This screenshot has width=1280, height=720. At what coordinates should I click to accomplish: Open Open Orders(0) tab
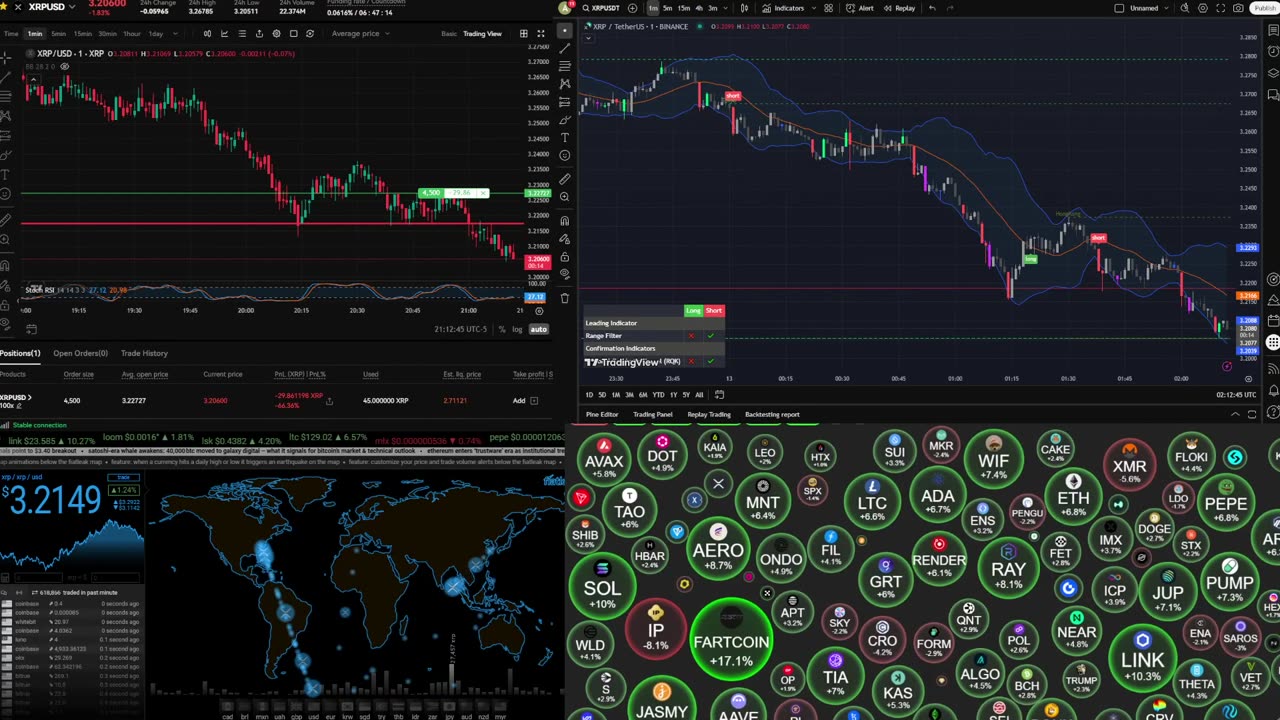(x=80, y=353)
